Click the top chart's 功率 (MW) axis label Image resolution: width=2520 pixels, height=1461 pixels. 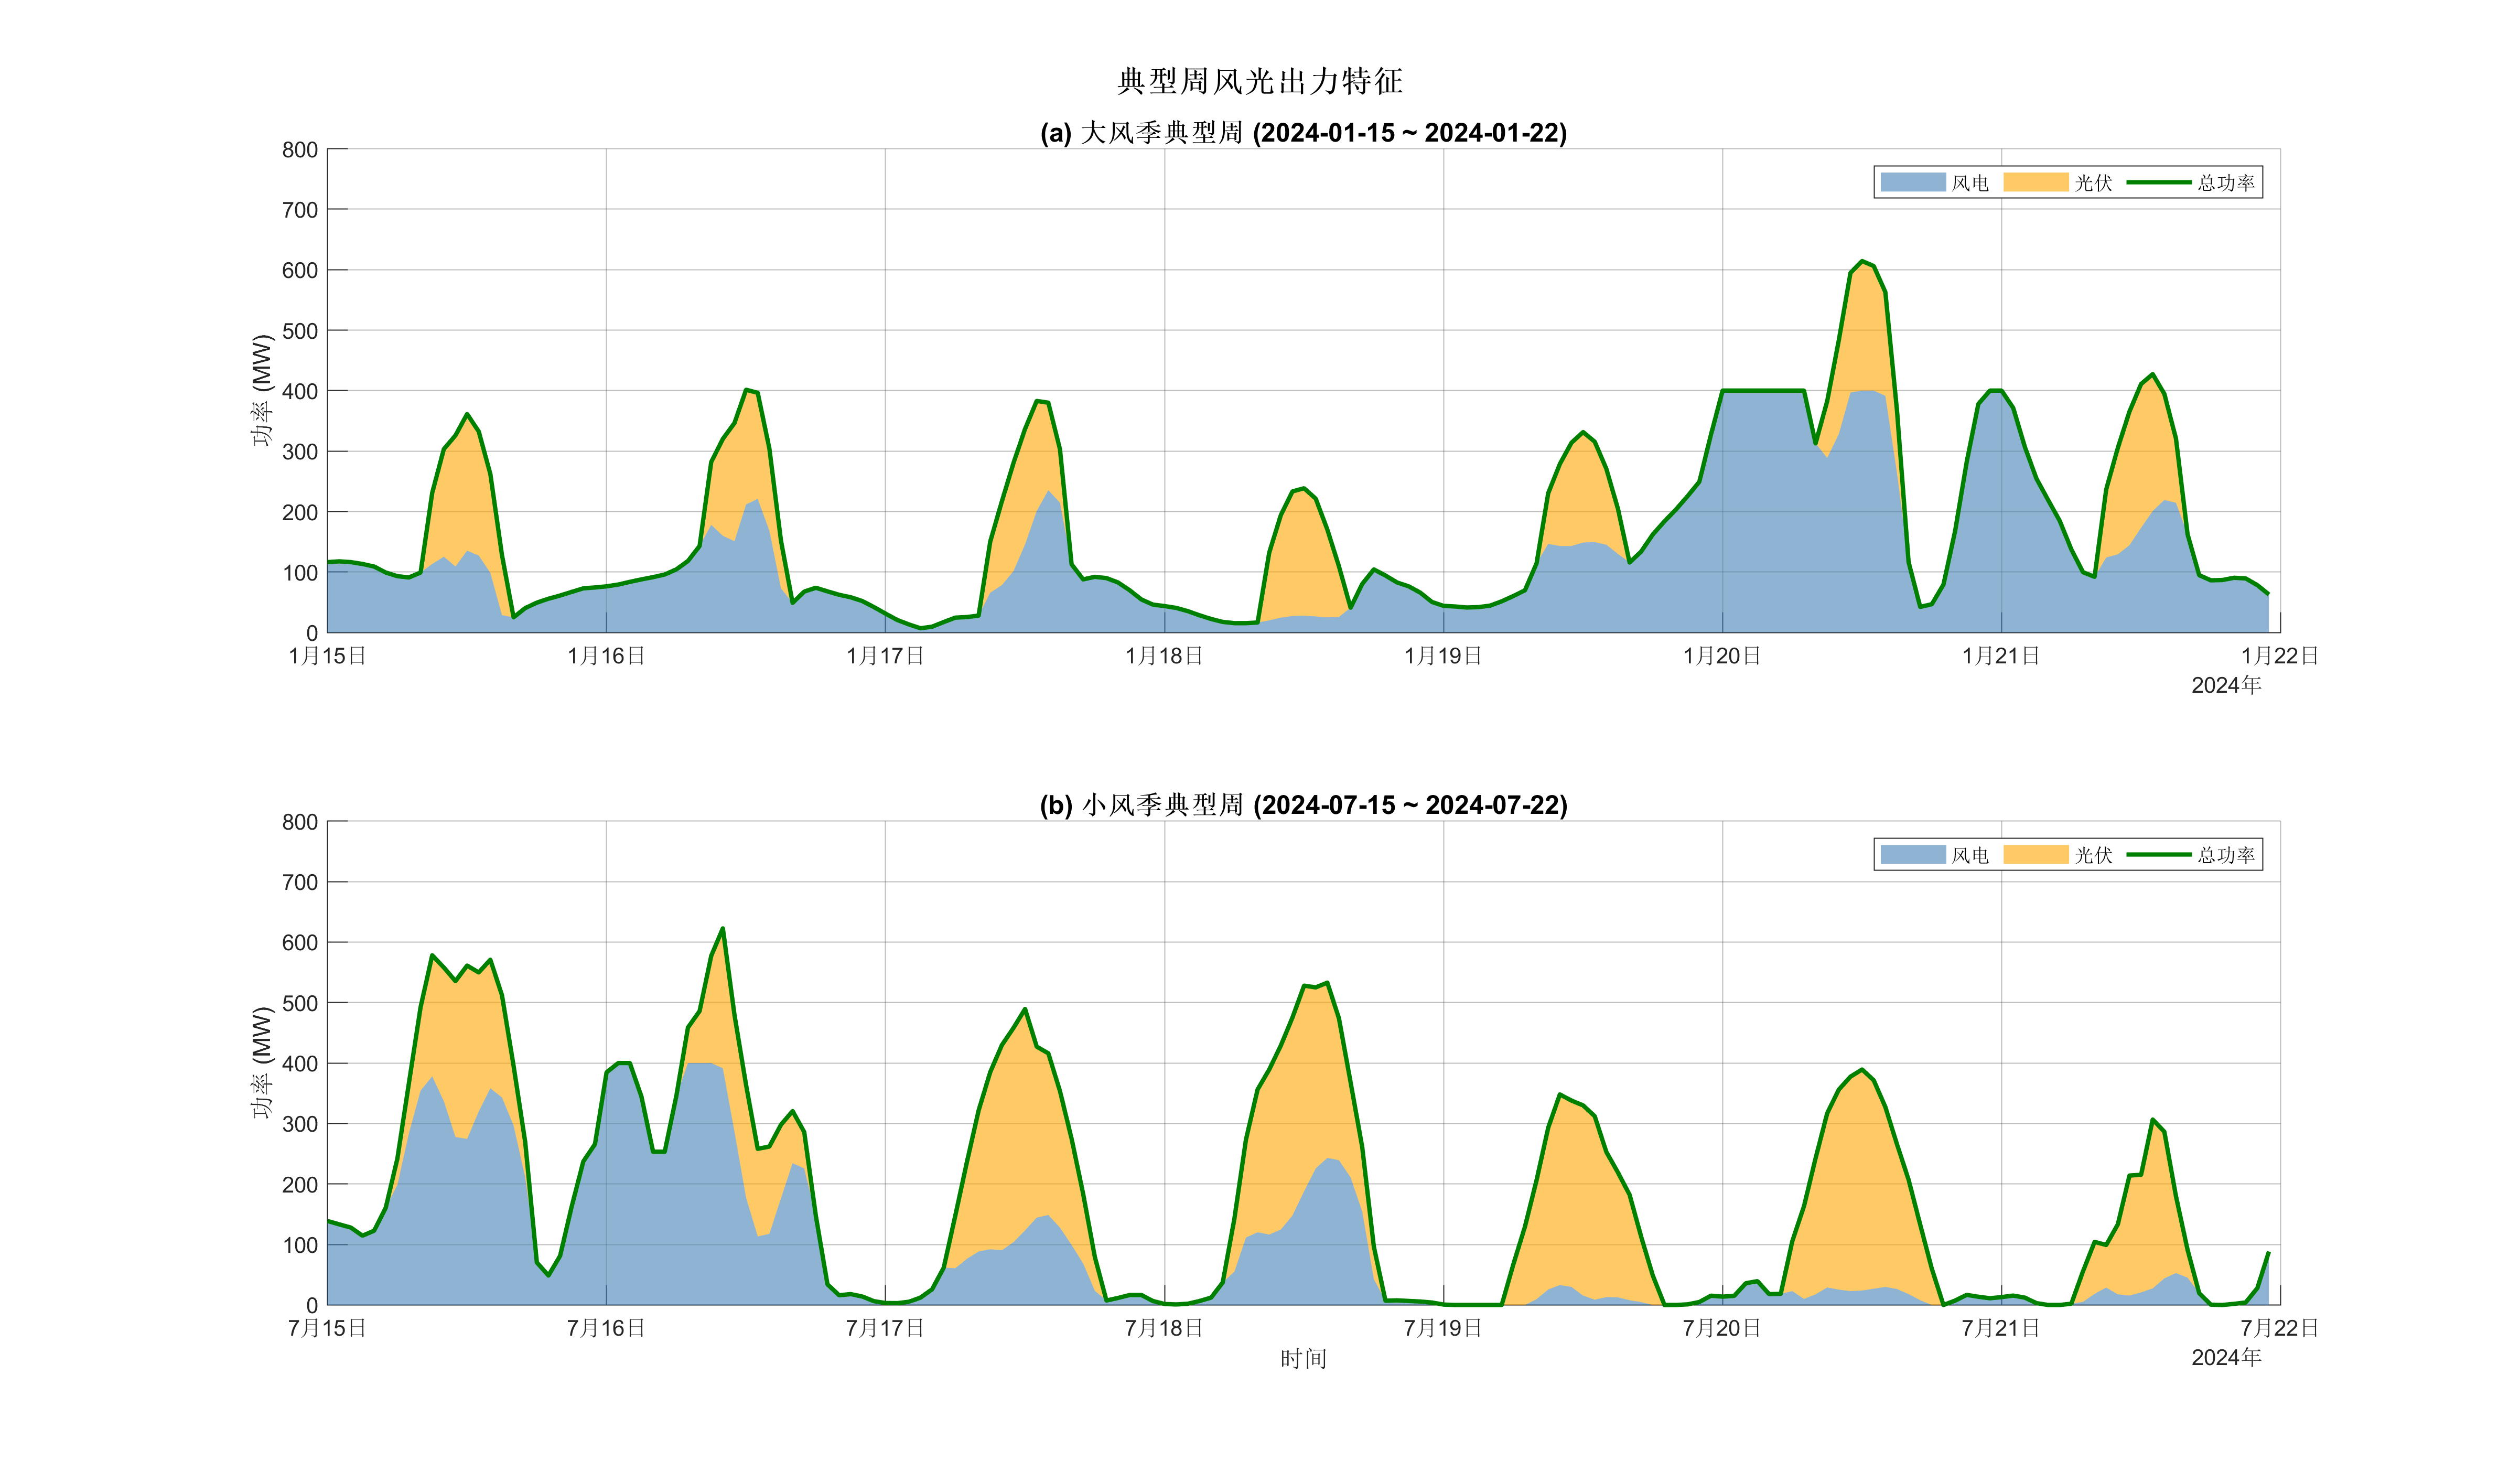point(262,390)
